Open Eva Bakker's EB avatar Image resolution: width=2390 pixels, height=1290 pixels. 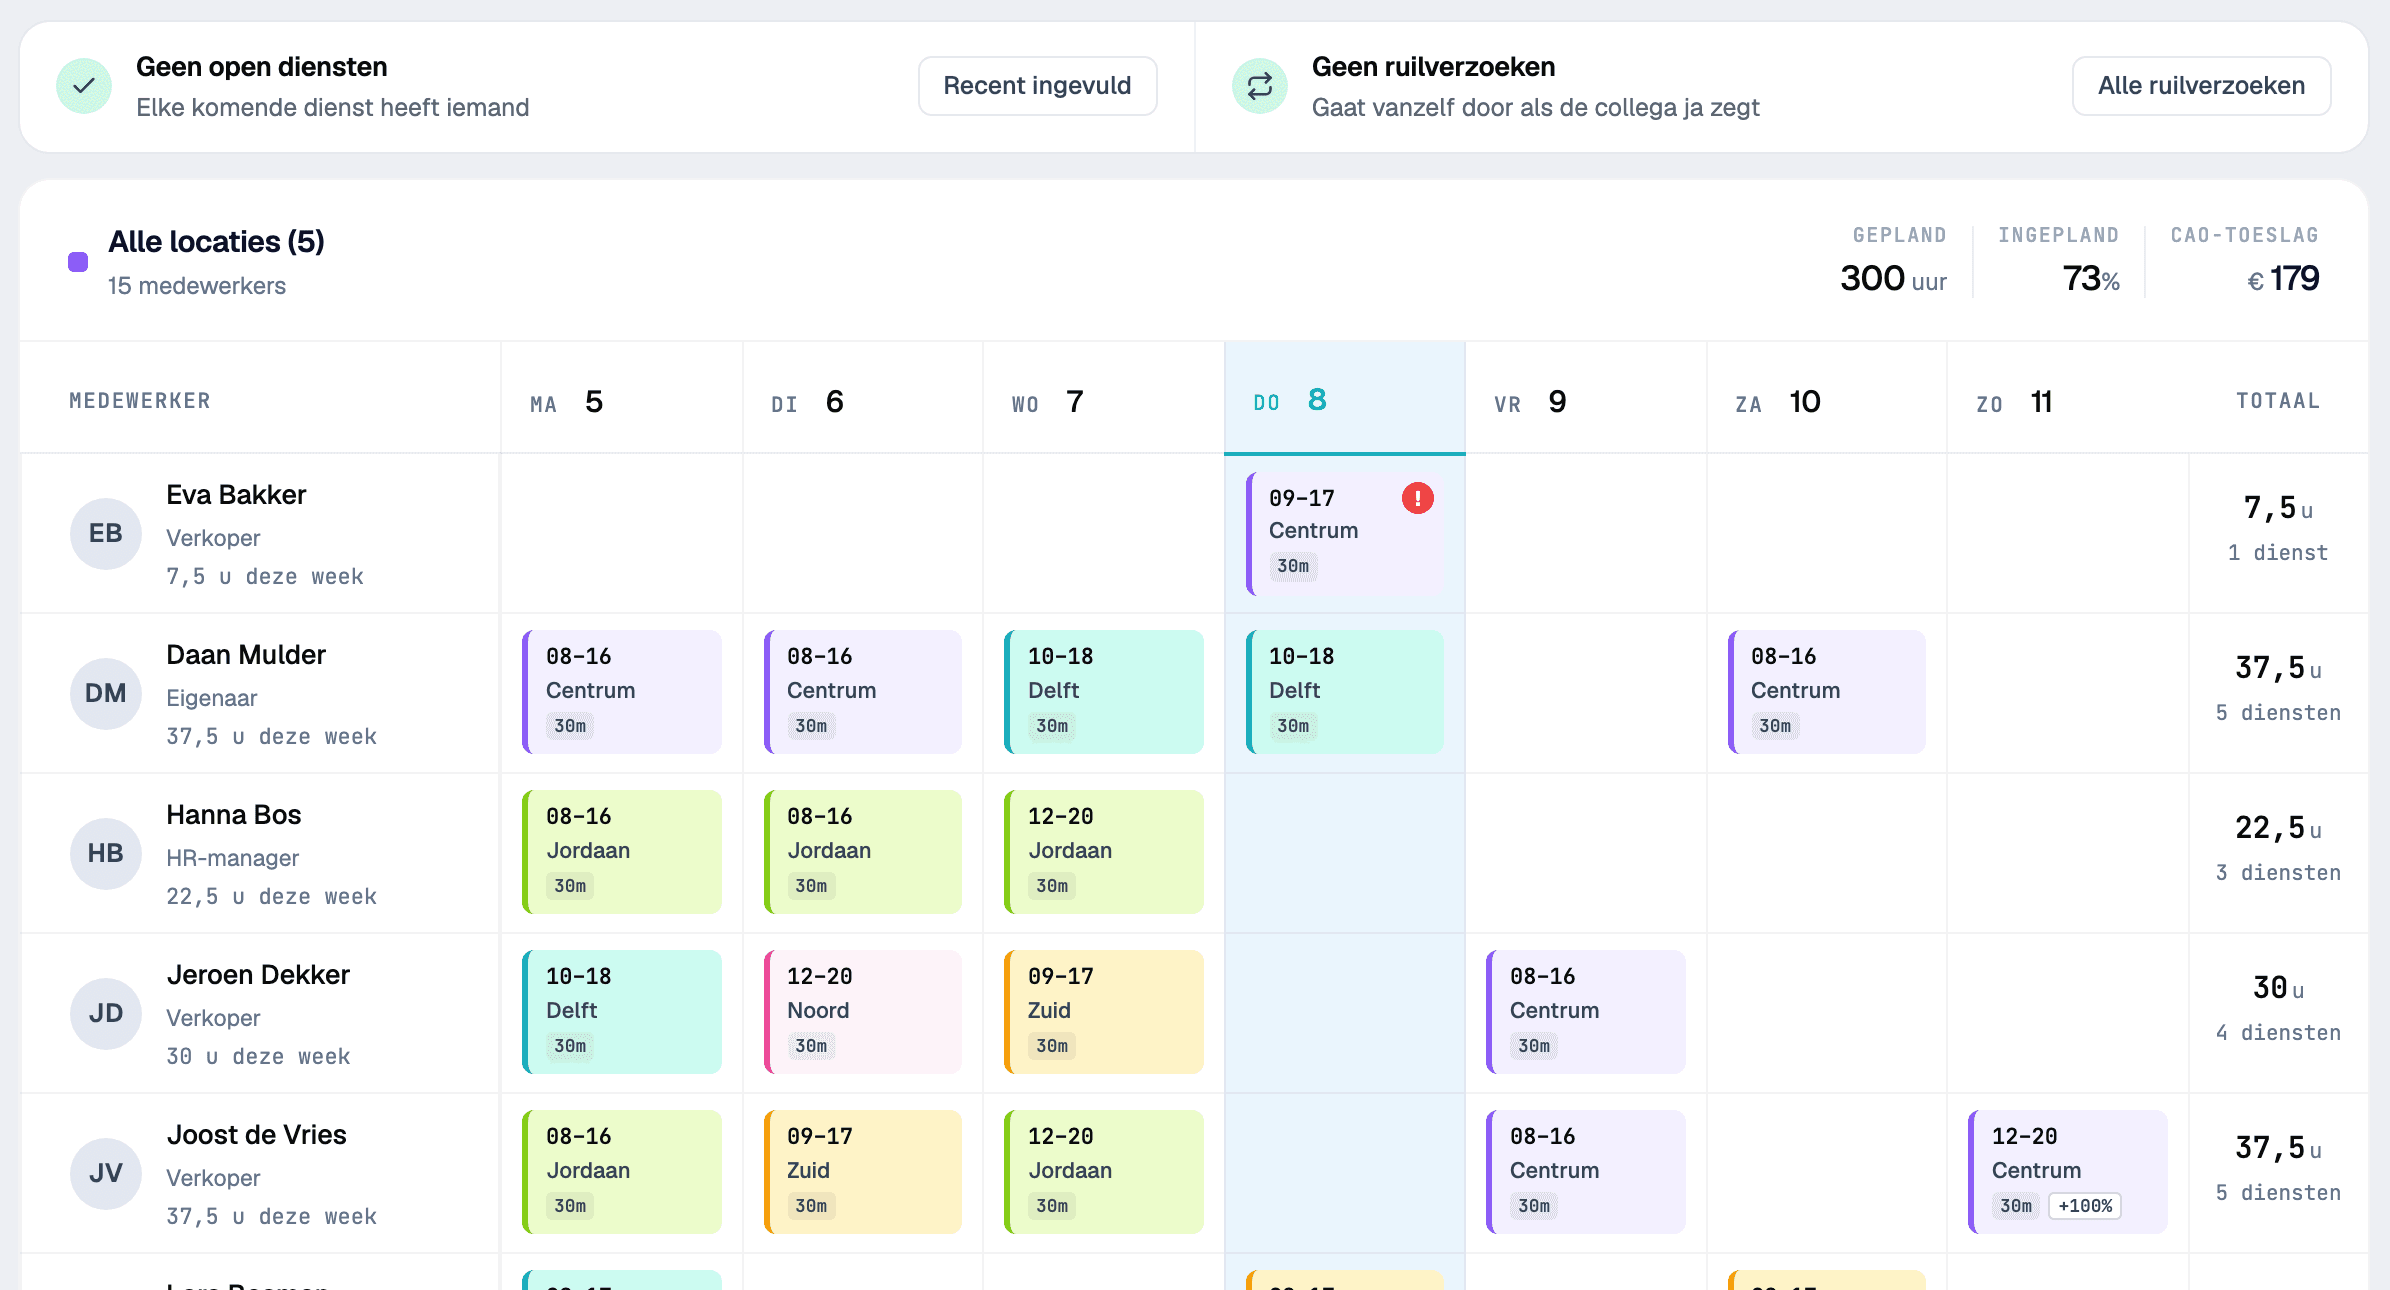pyautogui.click(x=106, y=534)
